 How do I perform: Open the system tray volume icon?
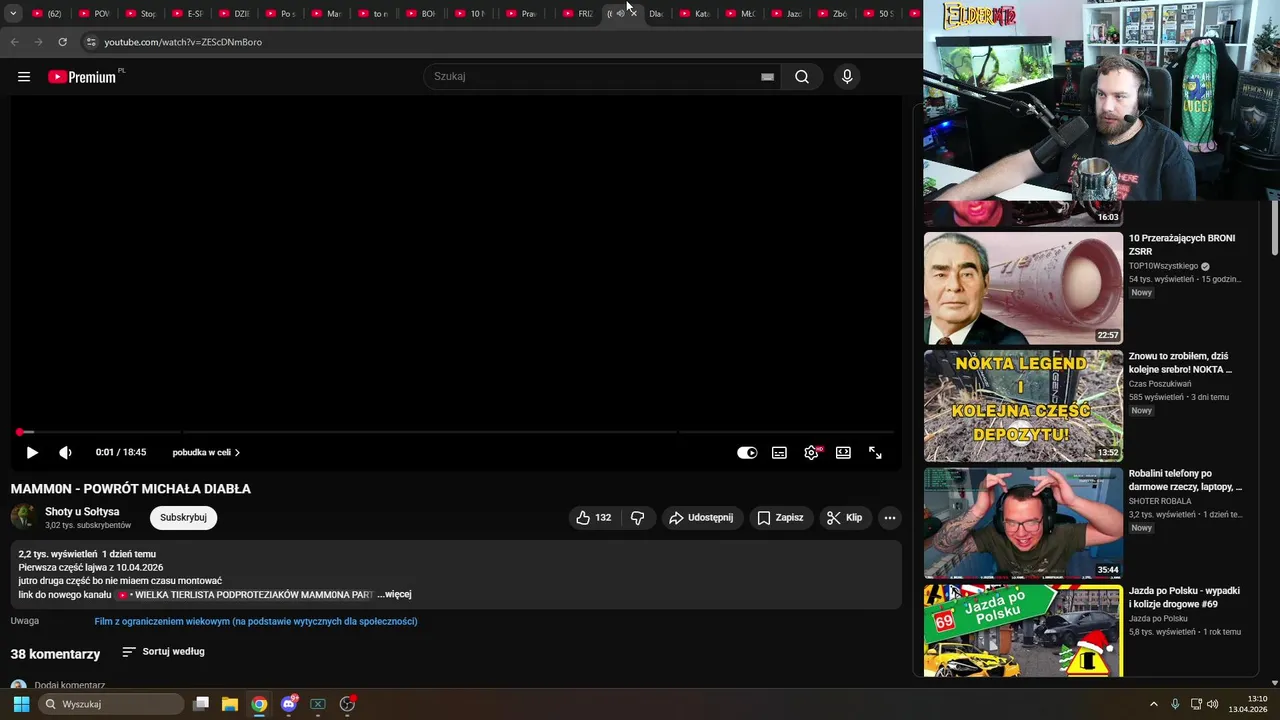(1213, 704)
